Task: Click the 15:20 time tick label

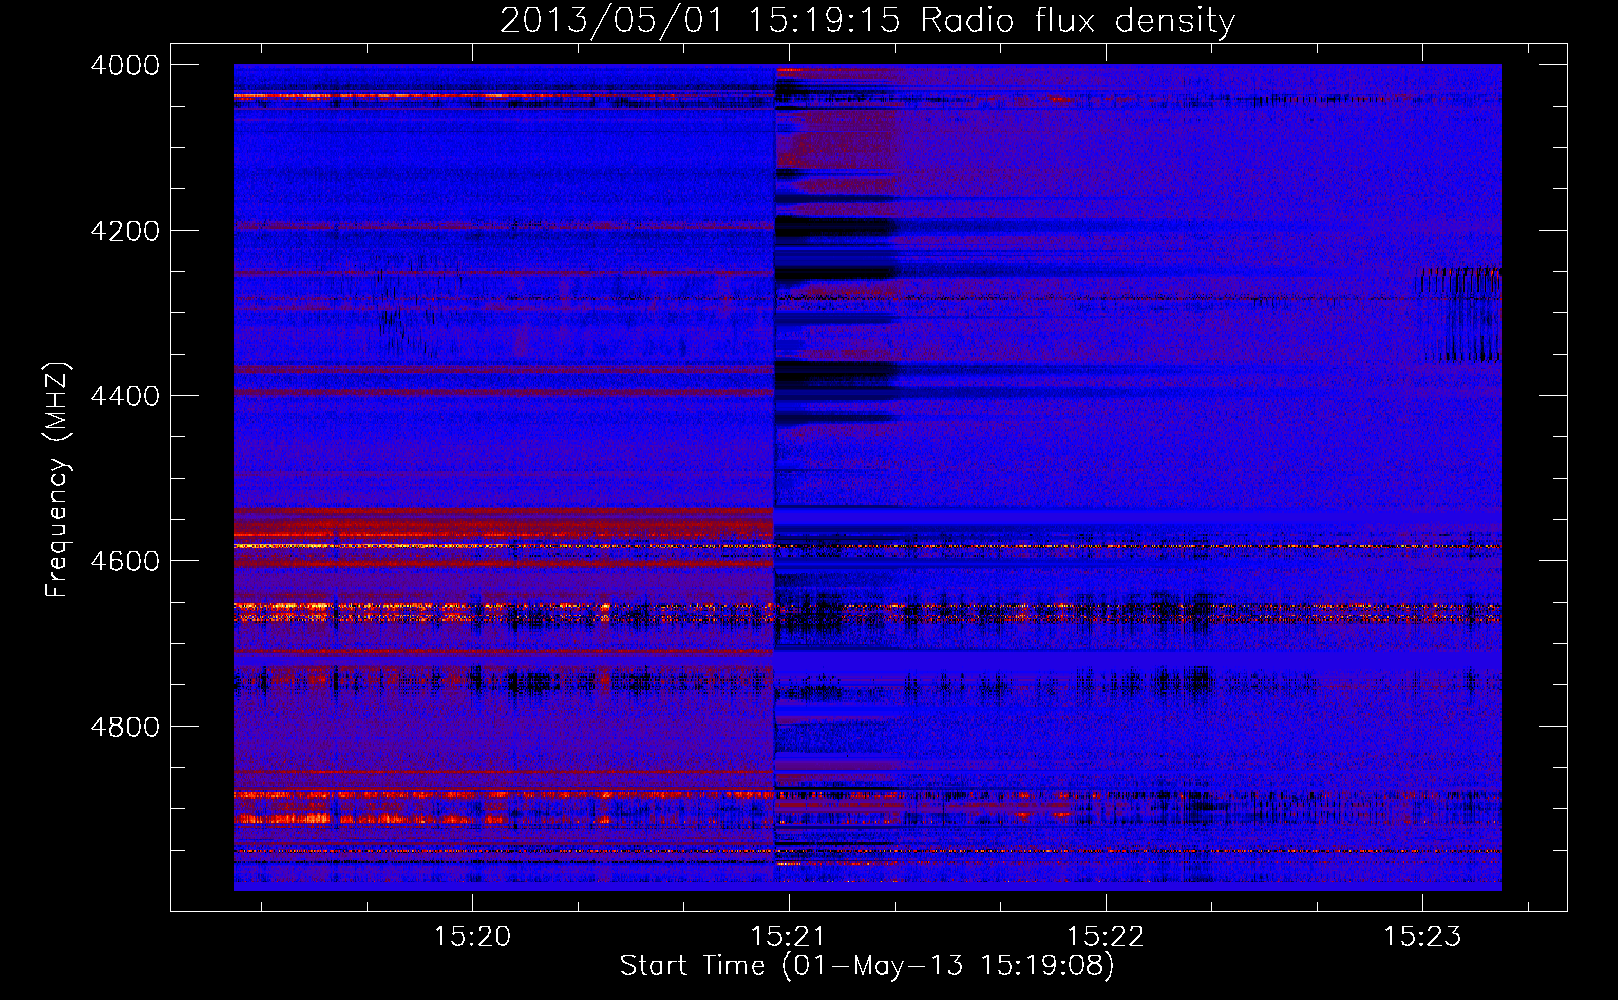Action: click(x=472, y=936)
